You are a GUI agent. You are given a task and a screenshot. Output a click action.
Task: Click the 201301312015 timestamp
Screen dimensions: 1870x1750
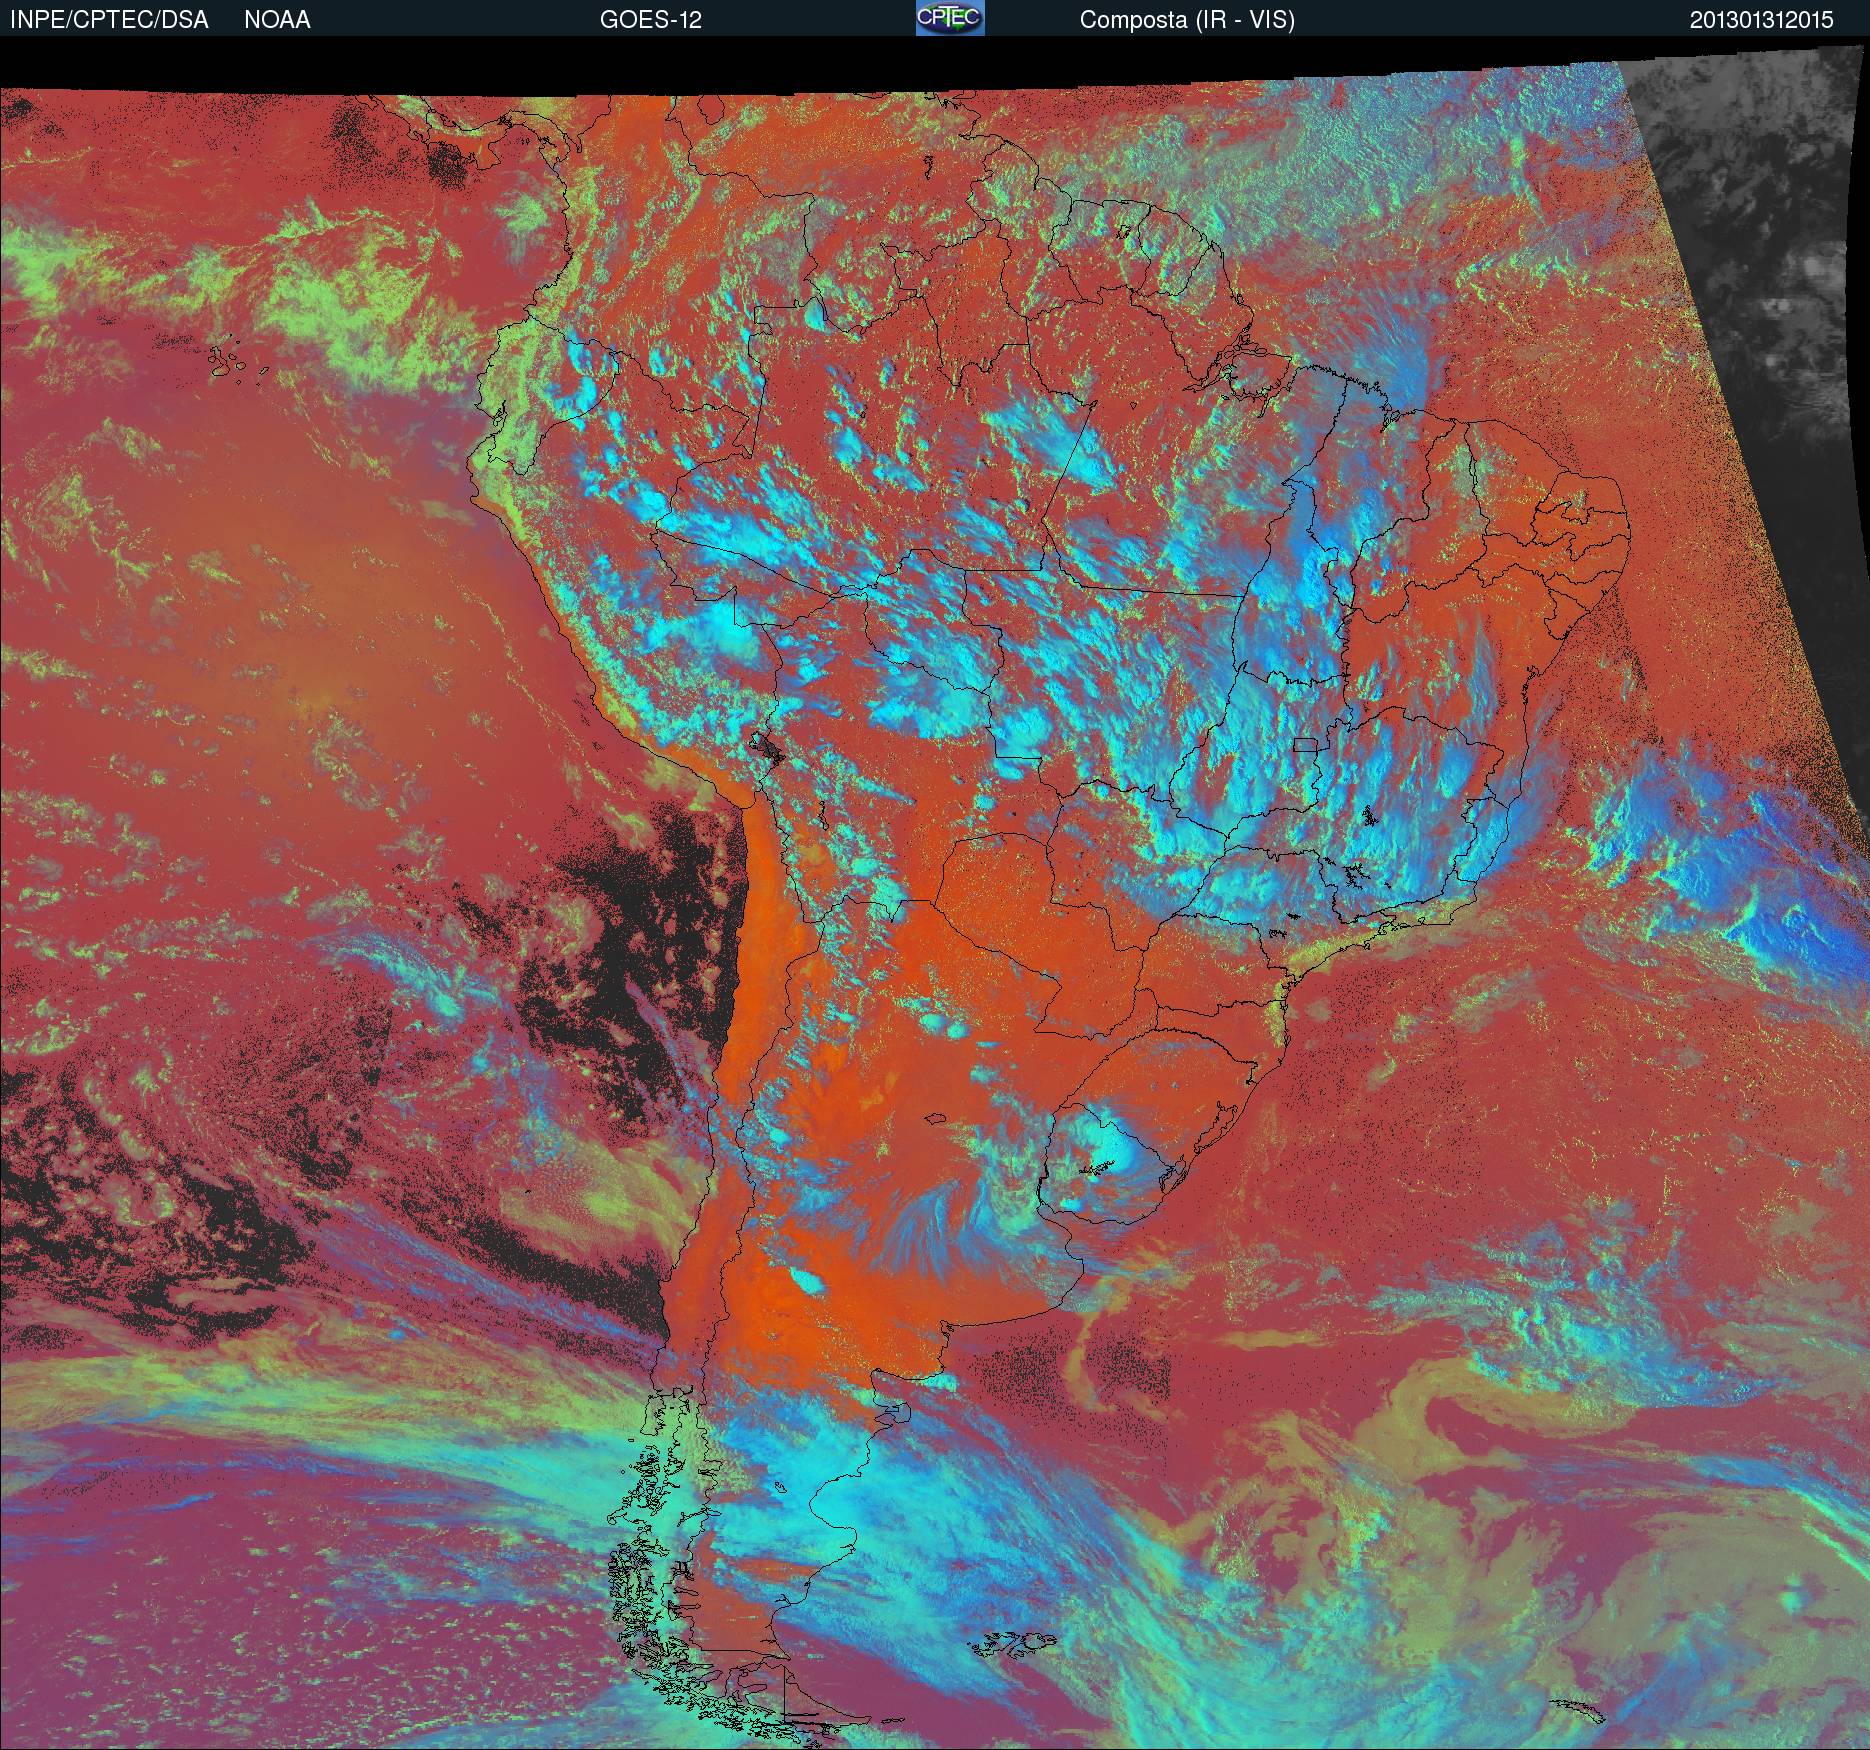coord(1762,20)
